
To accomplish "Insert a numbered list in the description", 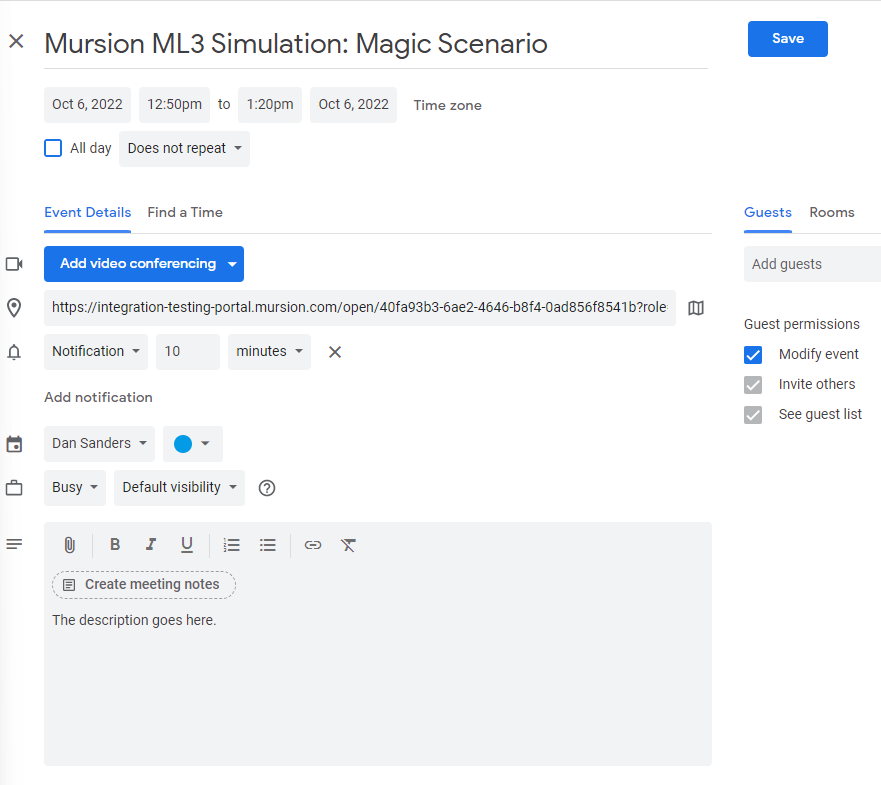I will tap(231, 545).
